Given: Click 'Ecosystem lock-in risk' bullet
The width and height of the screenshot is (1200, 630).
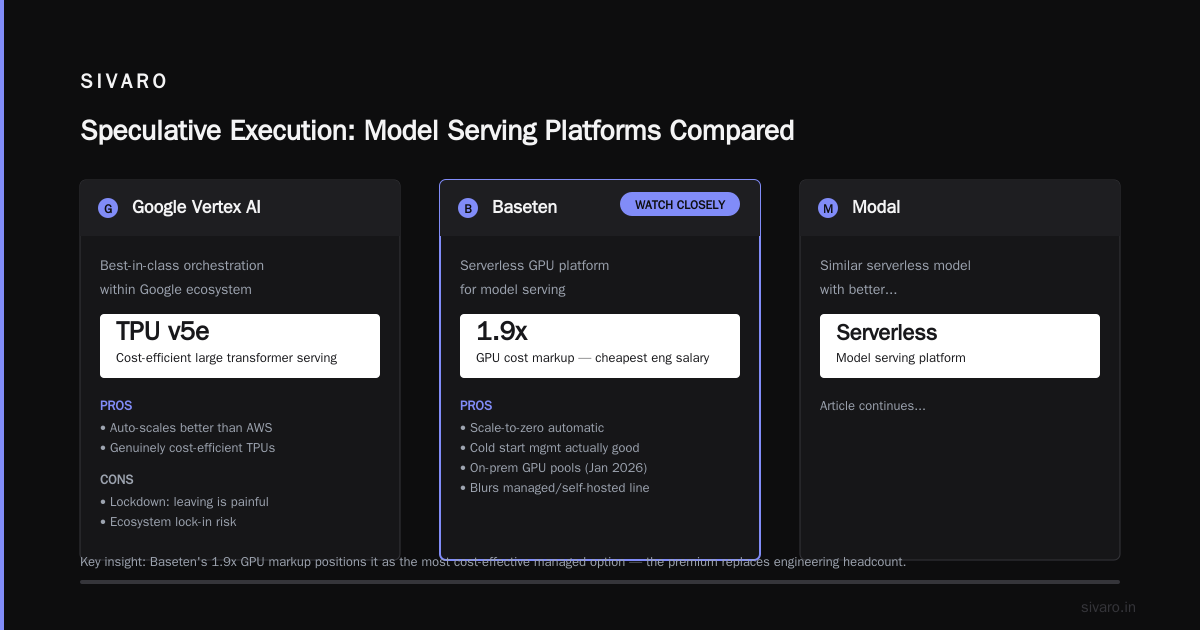Looking at the screenshot, I should [x=168, y=522].
